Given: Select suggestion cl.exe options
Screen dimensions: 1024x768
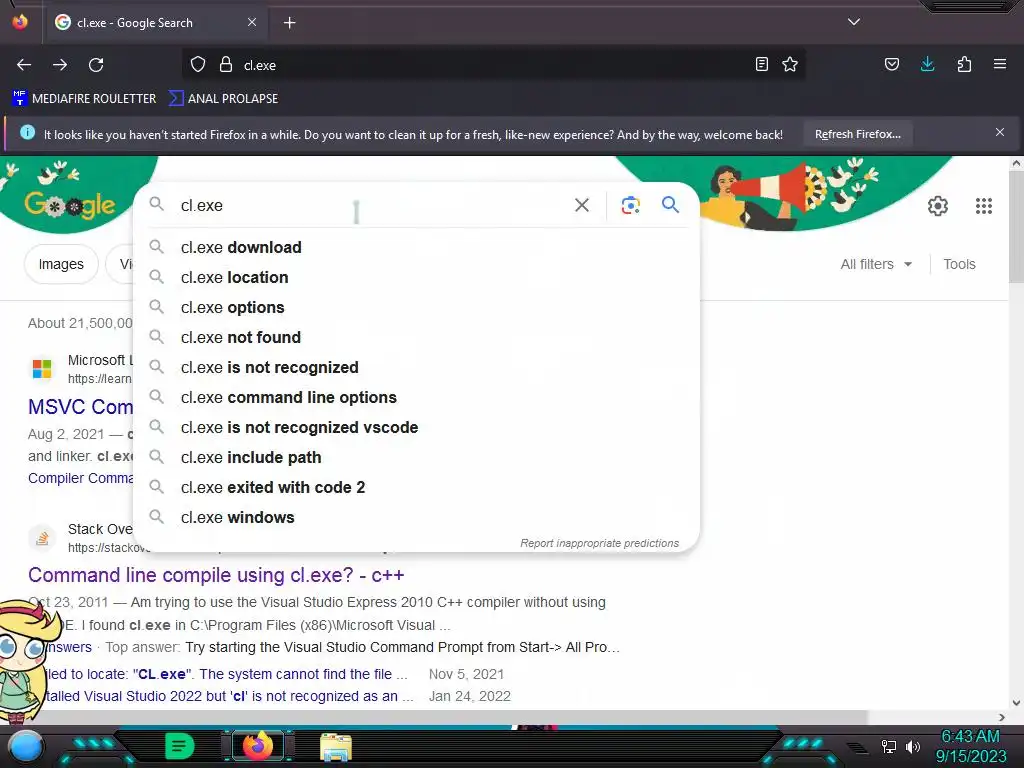Looking at the screenshot, I should [417, 308].
